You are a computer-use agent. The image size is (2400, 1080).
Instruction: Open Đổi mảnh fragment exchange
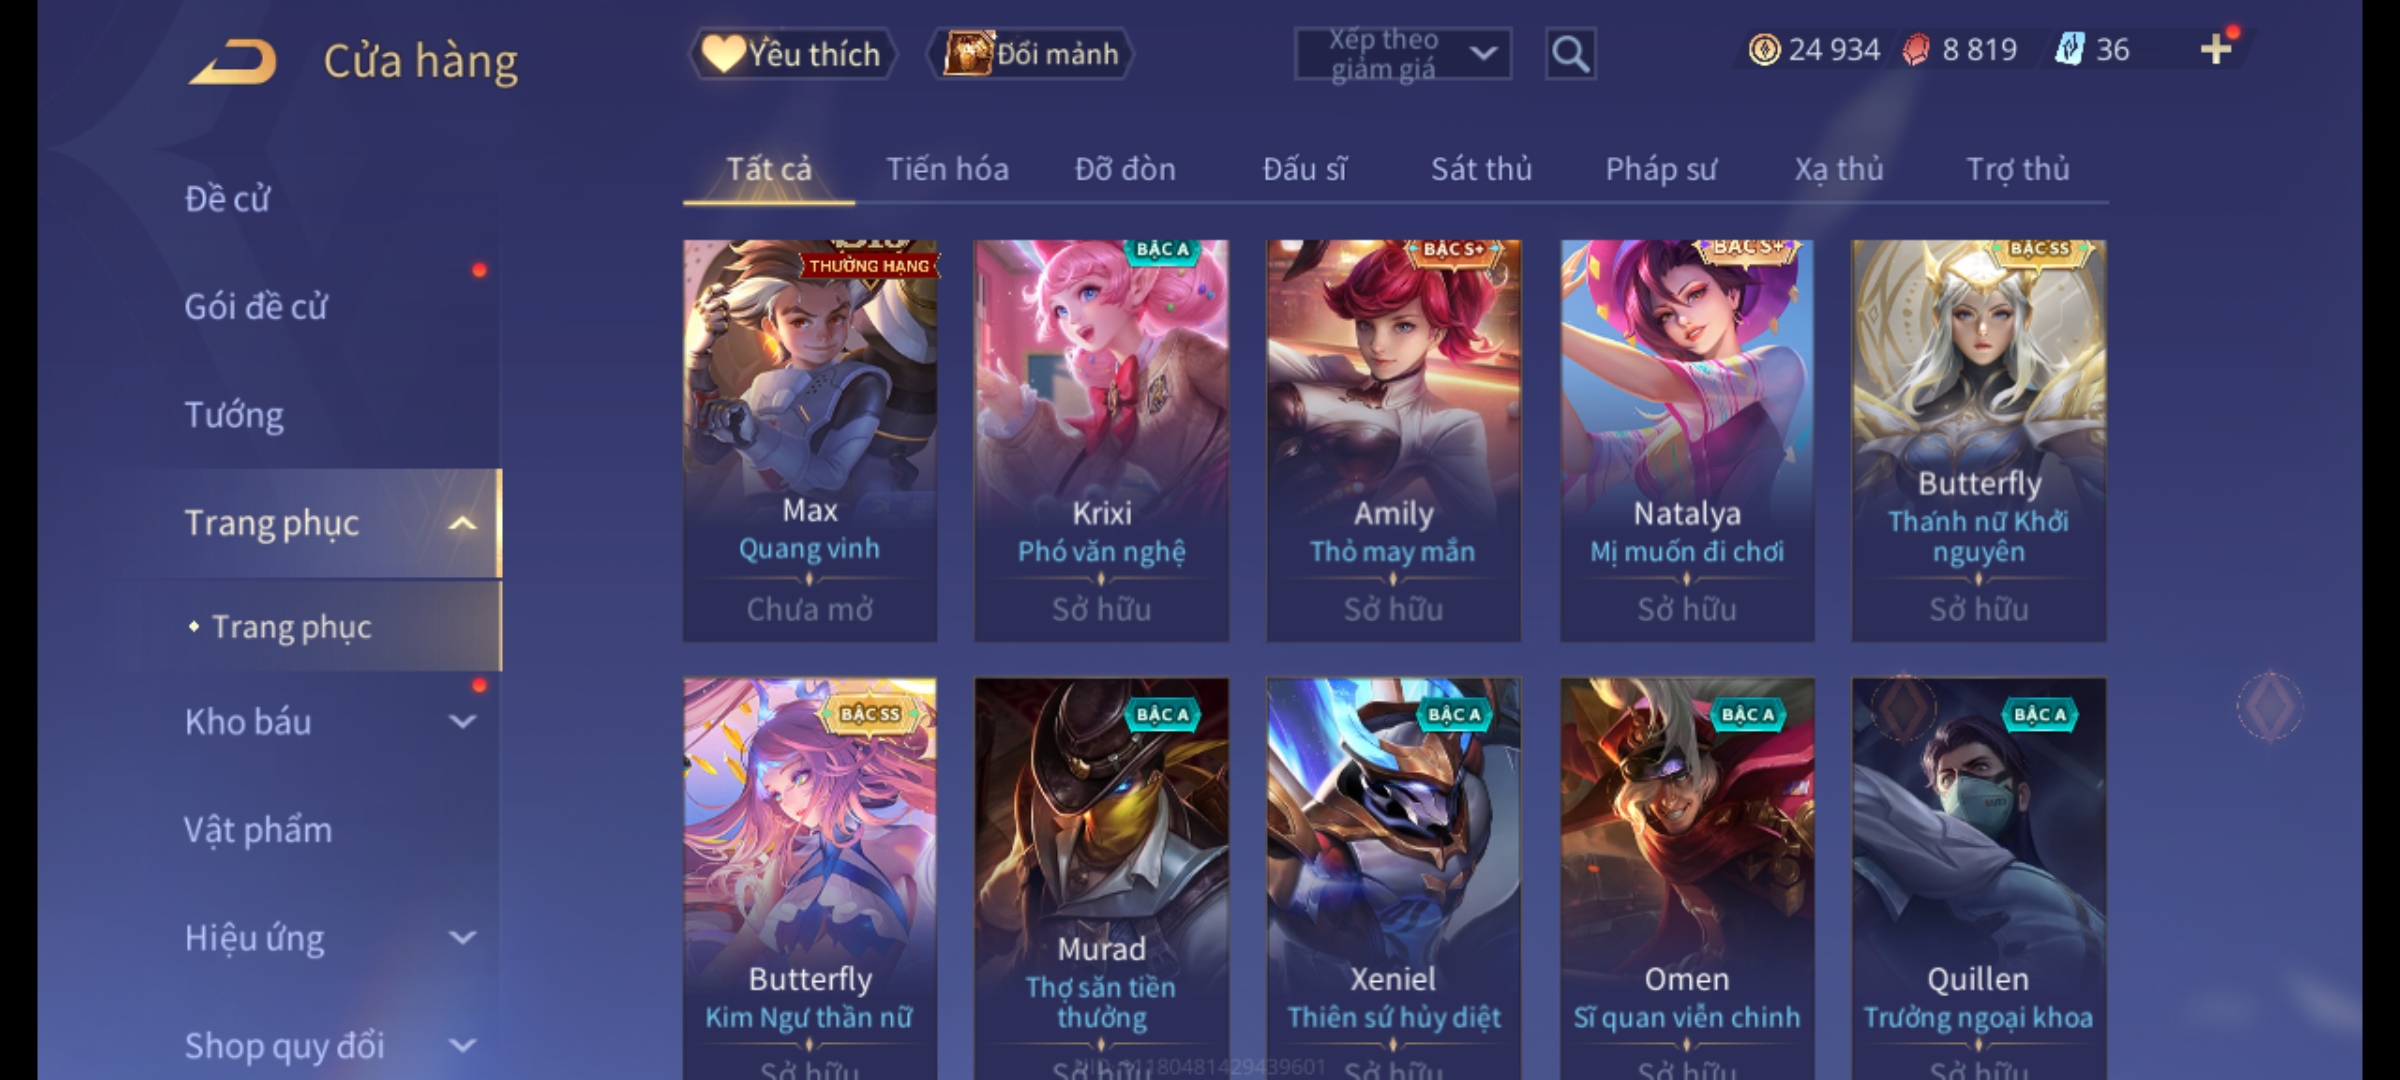click(x=1031, y=54)
